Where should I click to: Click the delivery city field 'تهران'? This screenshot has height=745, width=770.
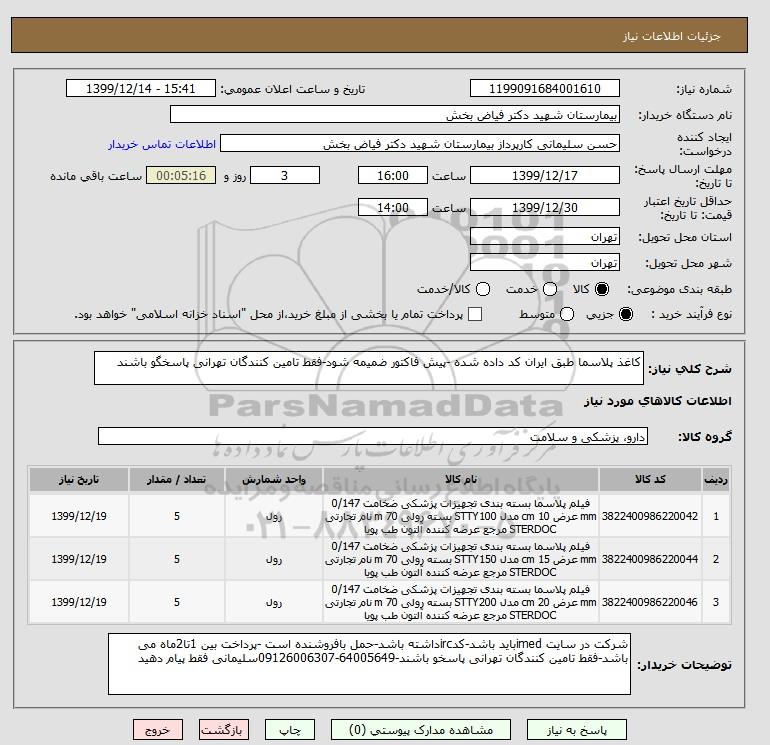coord(545,262)
